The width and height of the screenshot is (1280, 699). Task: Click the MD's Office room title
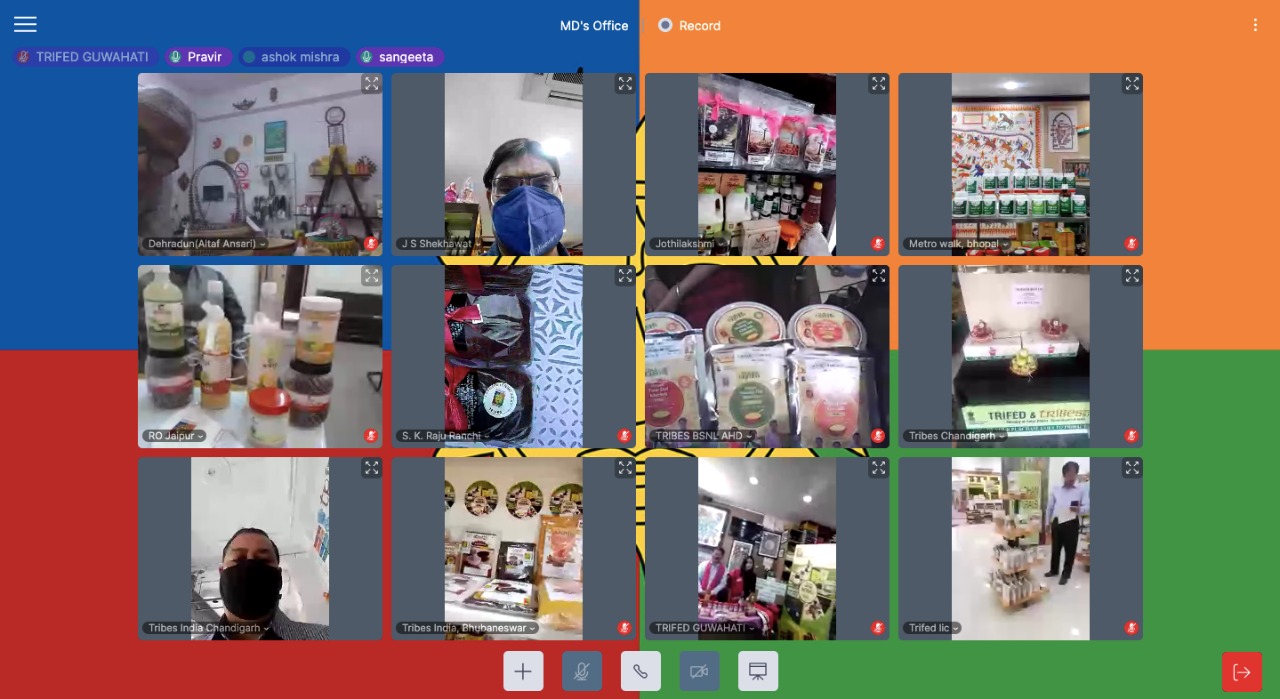coord(594,26)
